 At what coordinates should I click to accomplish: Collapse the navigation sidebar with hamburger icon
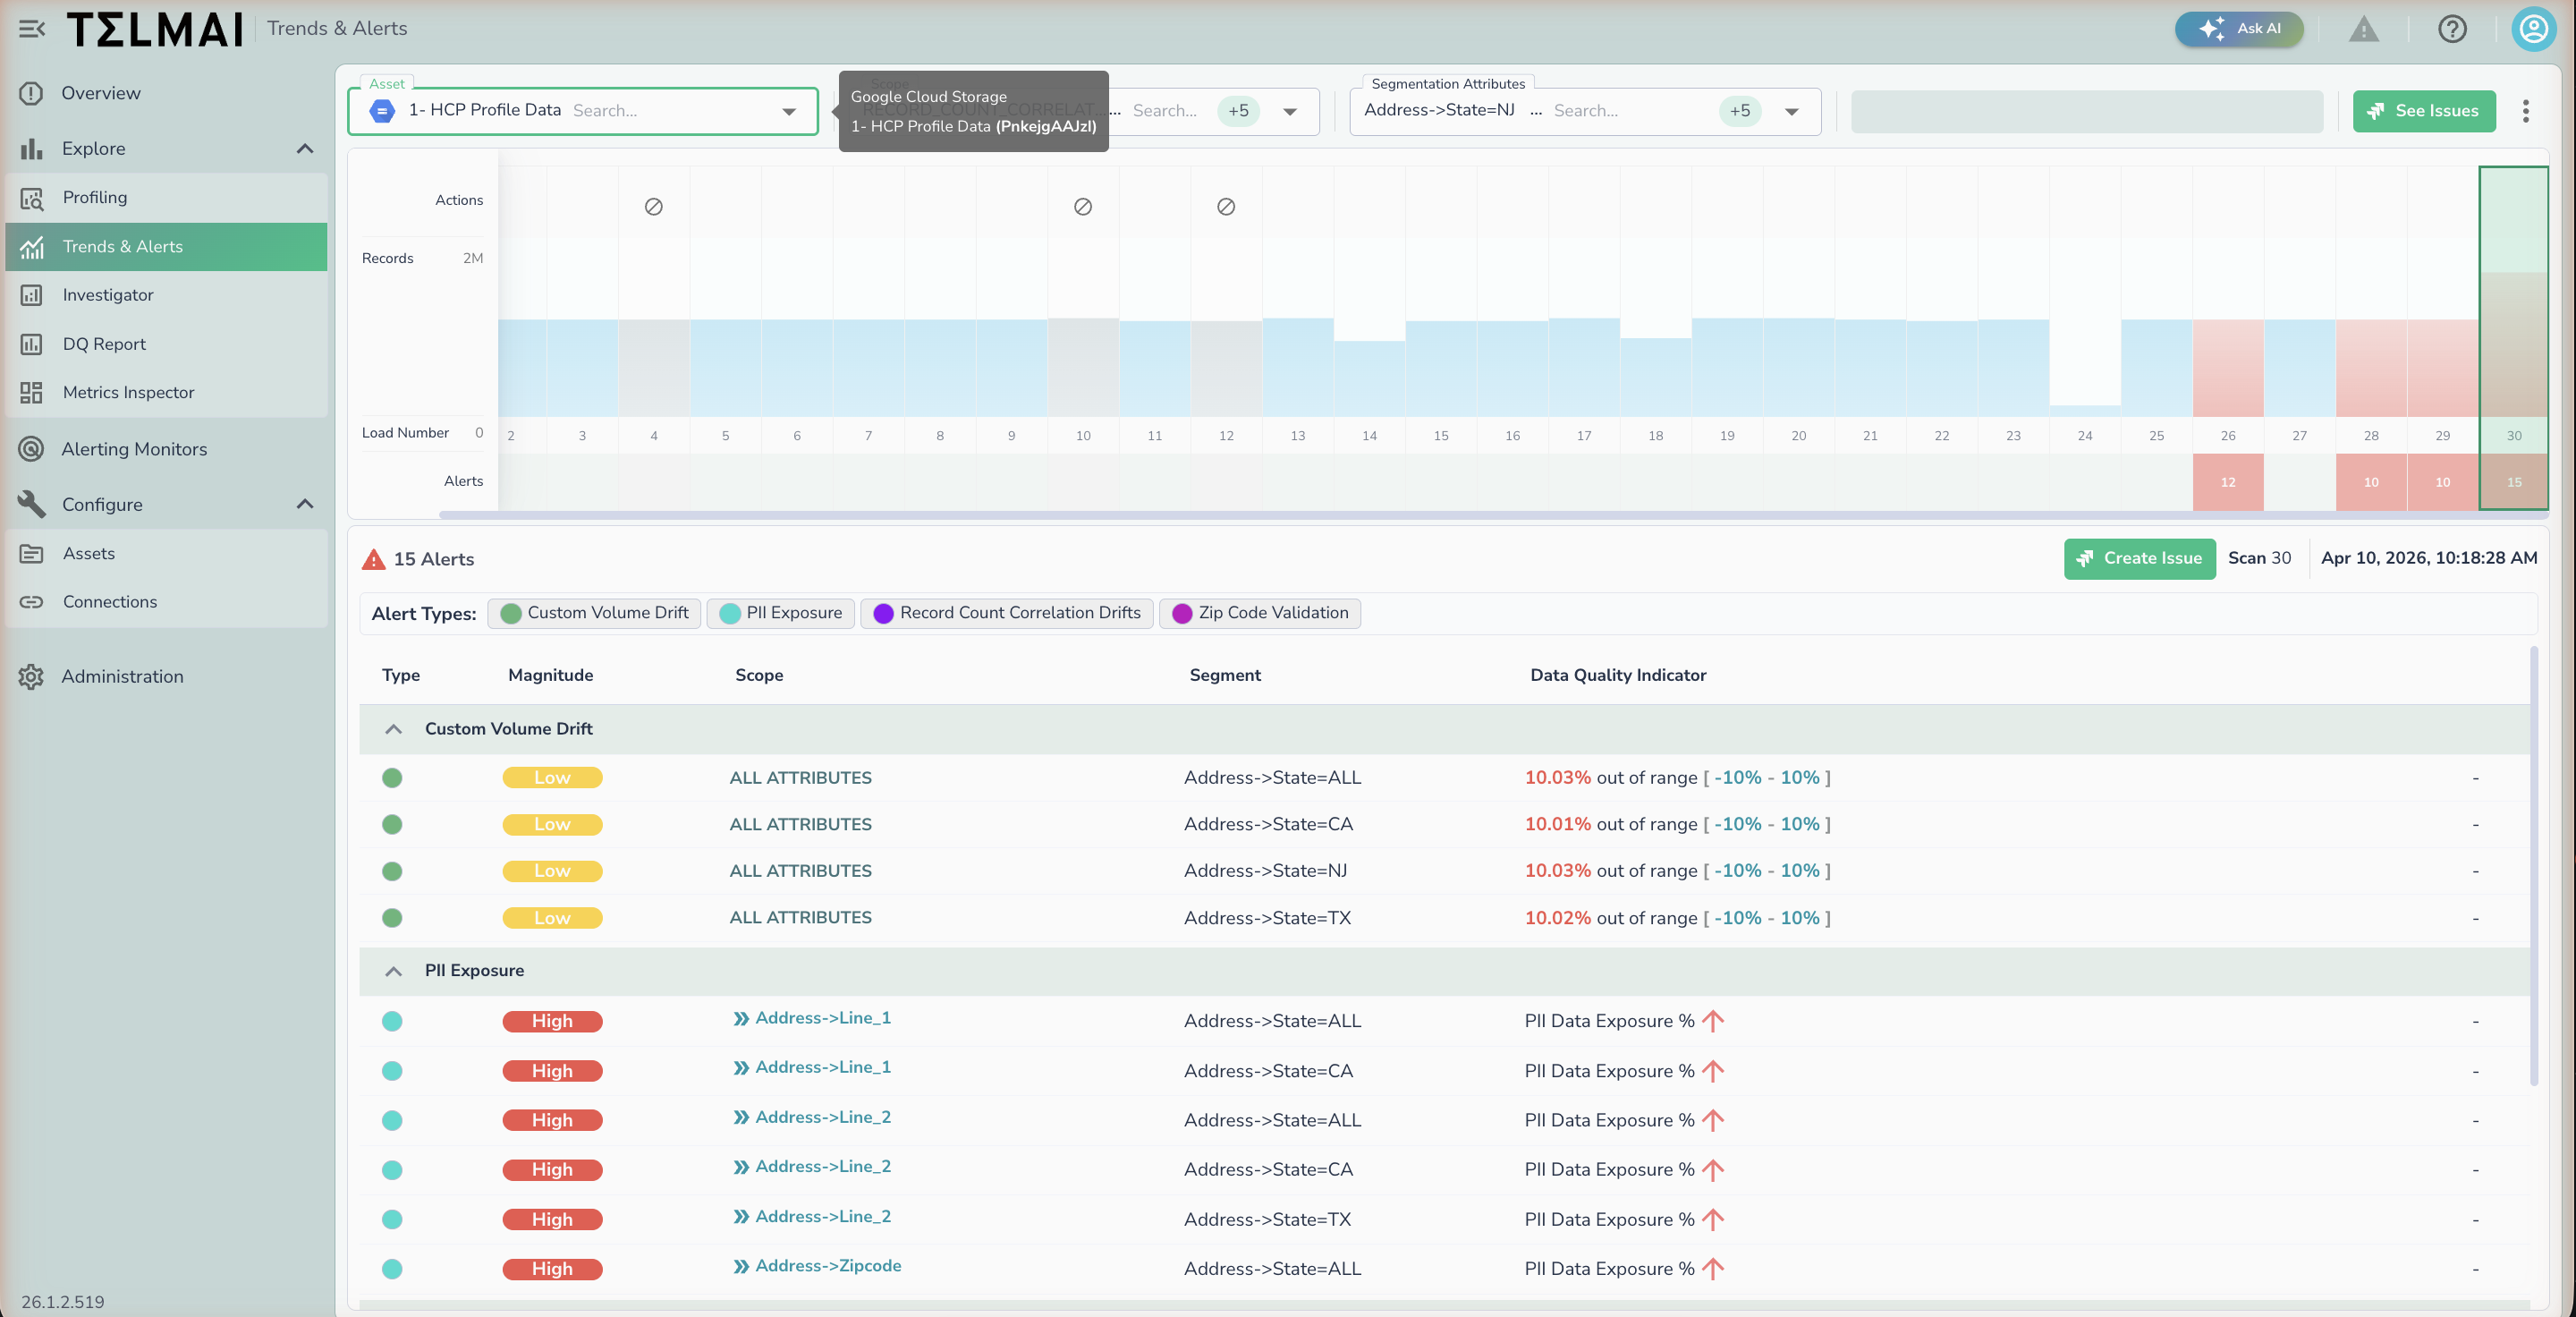31,28
